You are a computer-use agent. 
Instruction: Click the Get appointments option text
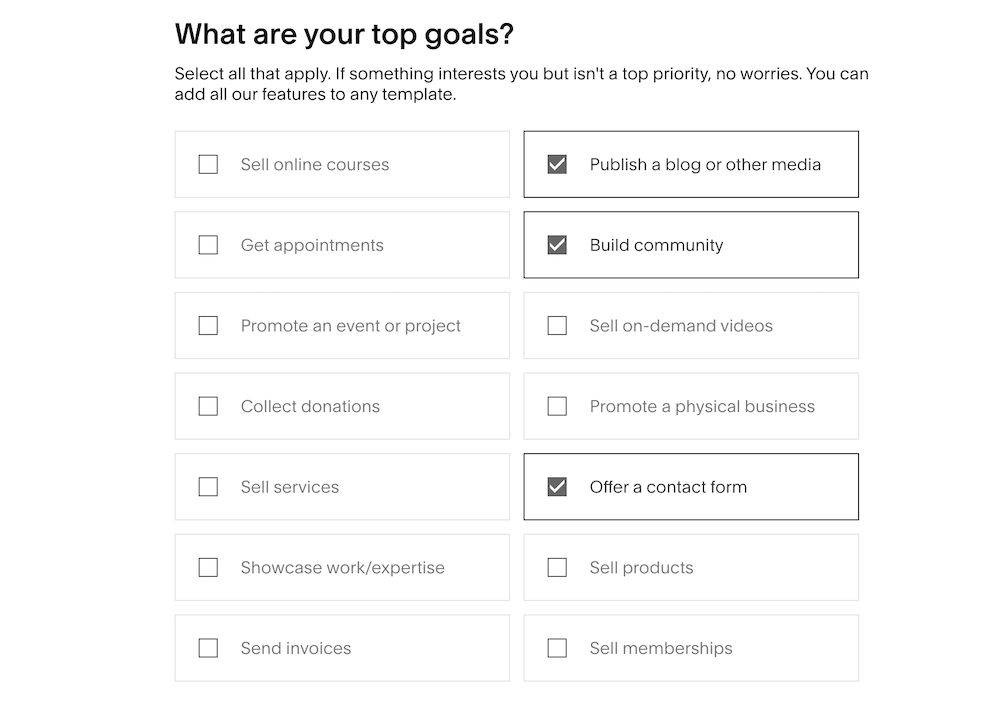(312, 245)
